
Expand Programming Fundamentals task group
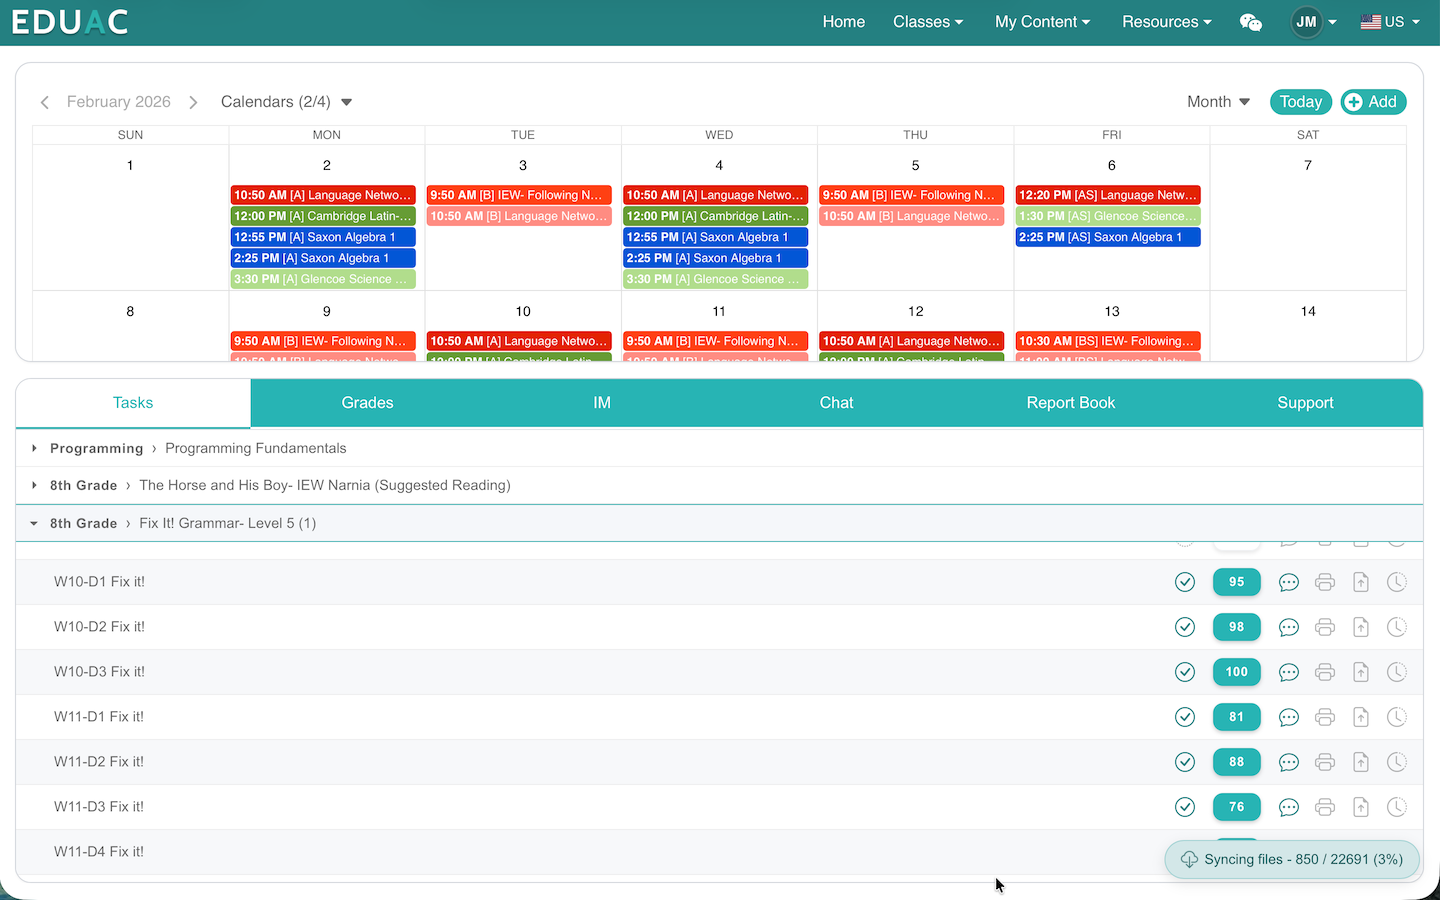(34, 448)
